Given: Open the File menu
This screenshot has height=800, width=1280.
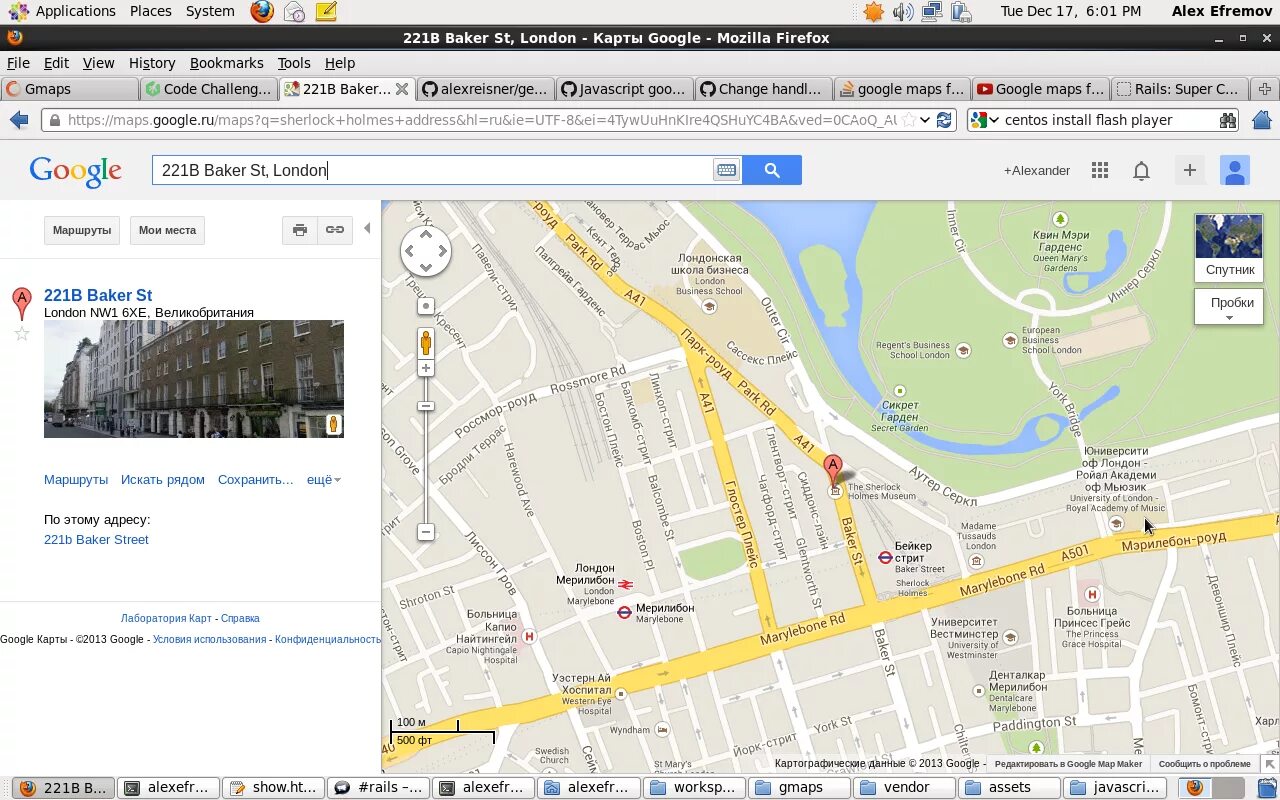Looking at the screenshot, I should tap(18, 62).
